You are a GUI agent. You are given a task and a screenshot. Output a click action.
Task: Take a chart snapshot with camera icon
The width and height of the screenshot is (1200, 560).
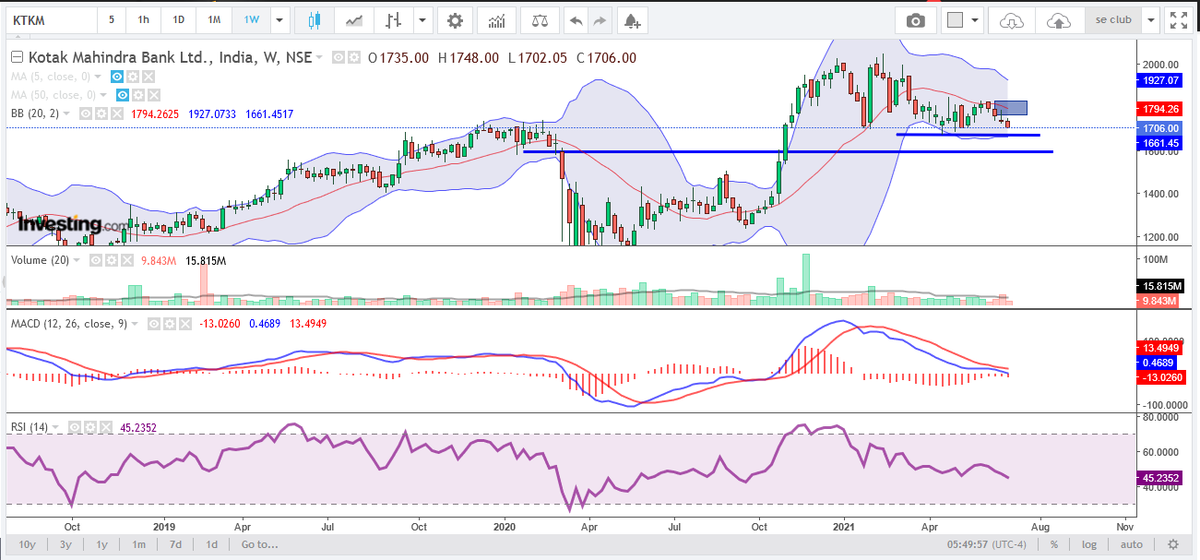pos(916,20)
